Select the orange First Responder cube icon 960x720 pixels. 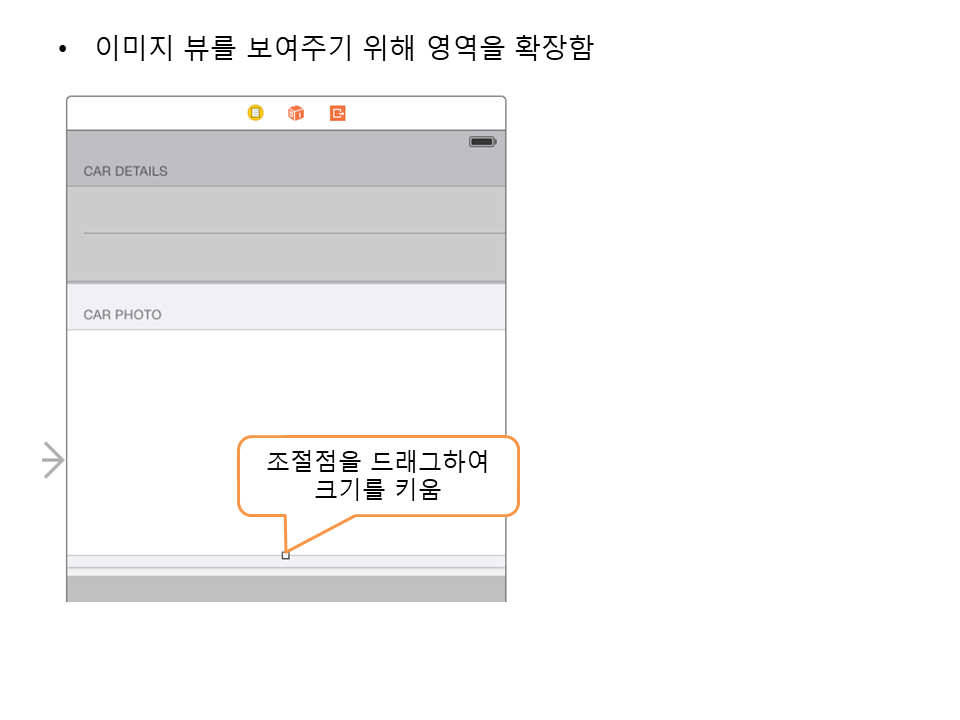(x=296, y=113)
